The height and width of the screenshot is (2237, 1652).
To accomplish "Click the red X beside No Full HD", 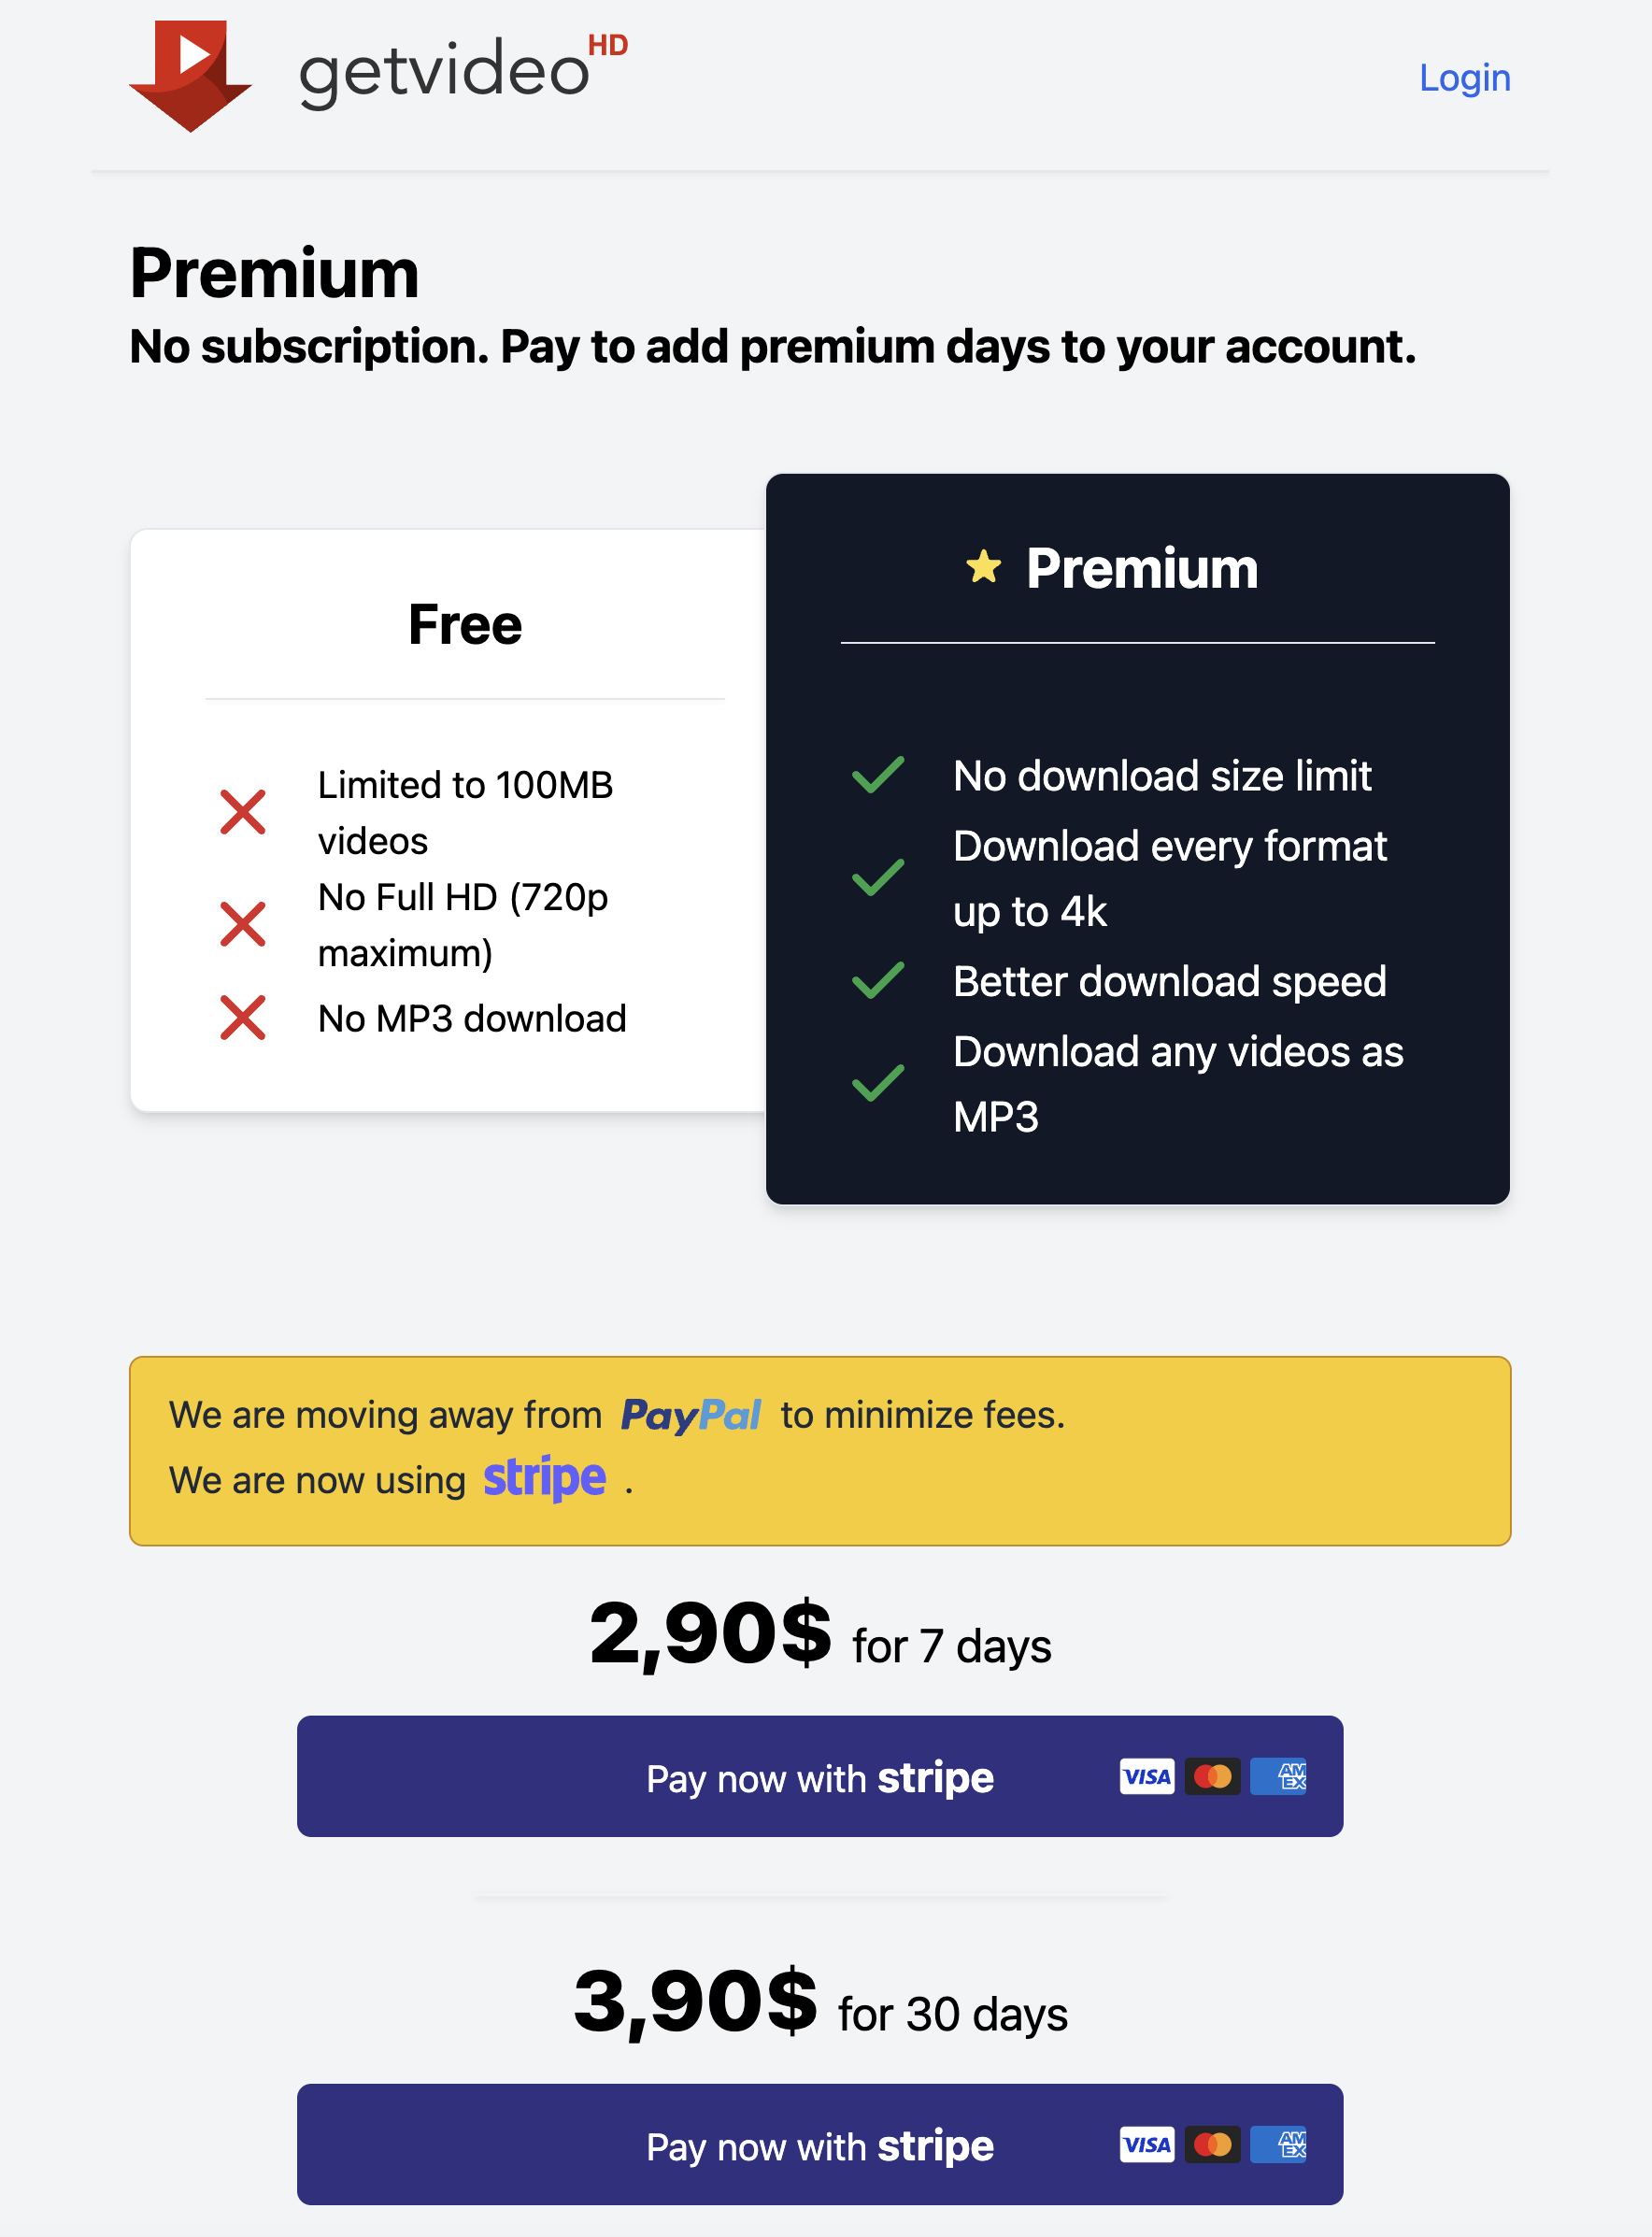I will pos(243,923).
